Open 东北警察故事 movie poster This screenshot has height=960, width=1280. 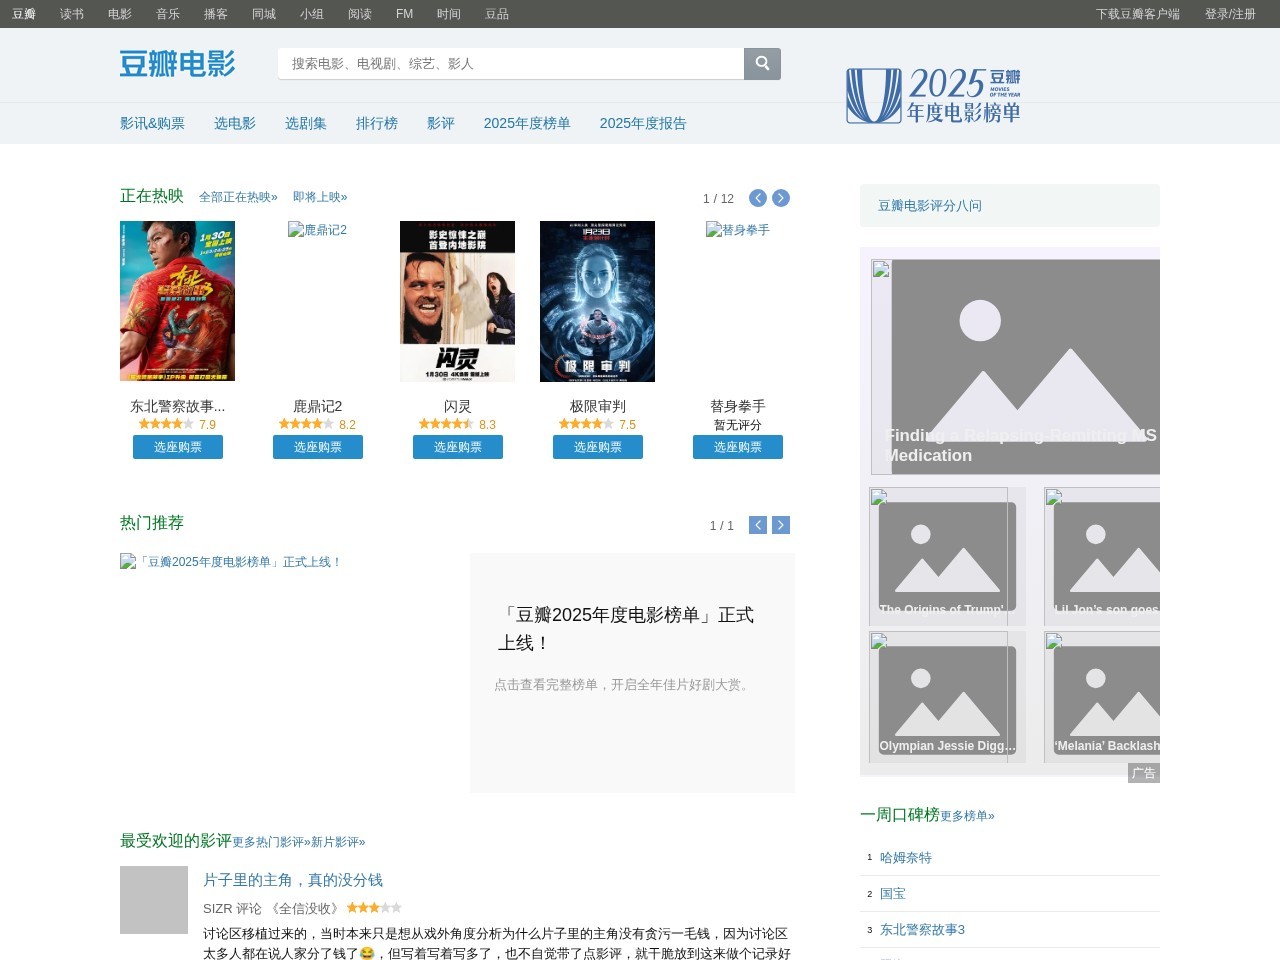tap(177, 301)
